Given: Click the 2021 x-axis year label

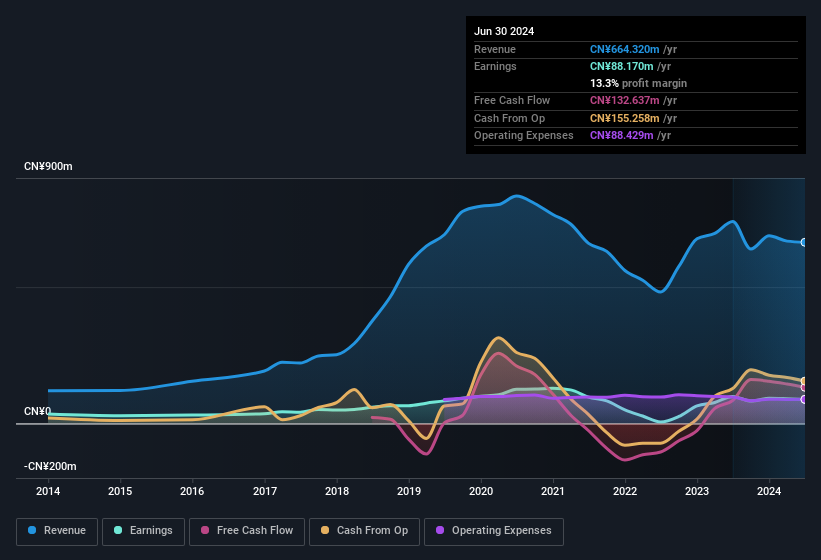Looking at the screenshot, I should 553,491.
